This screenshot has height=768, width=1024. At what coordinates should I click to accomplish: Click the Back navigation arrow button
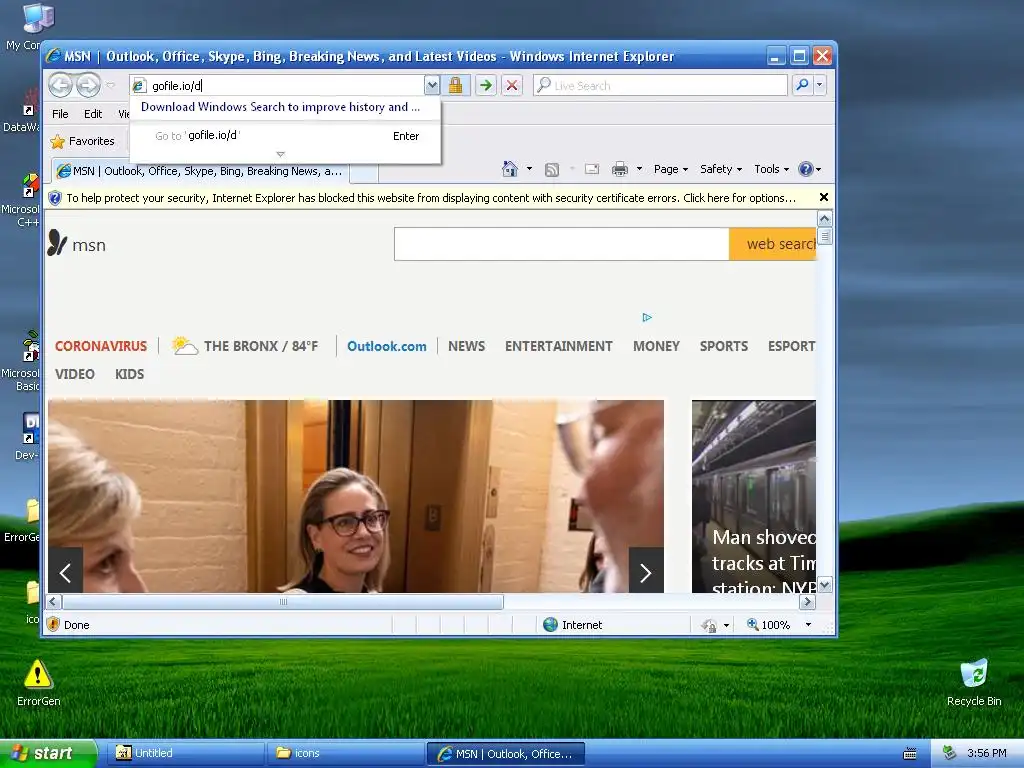tap(61, 85)
